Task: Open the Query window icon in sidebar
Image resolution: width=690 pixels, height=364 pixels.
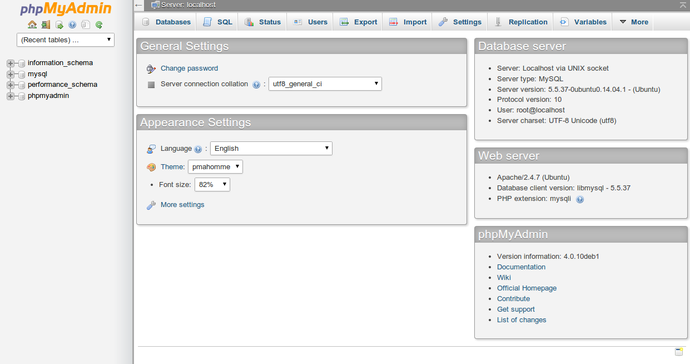Action: 59,25
